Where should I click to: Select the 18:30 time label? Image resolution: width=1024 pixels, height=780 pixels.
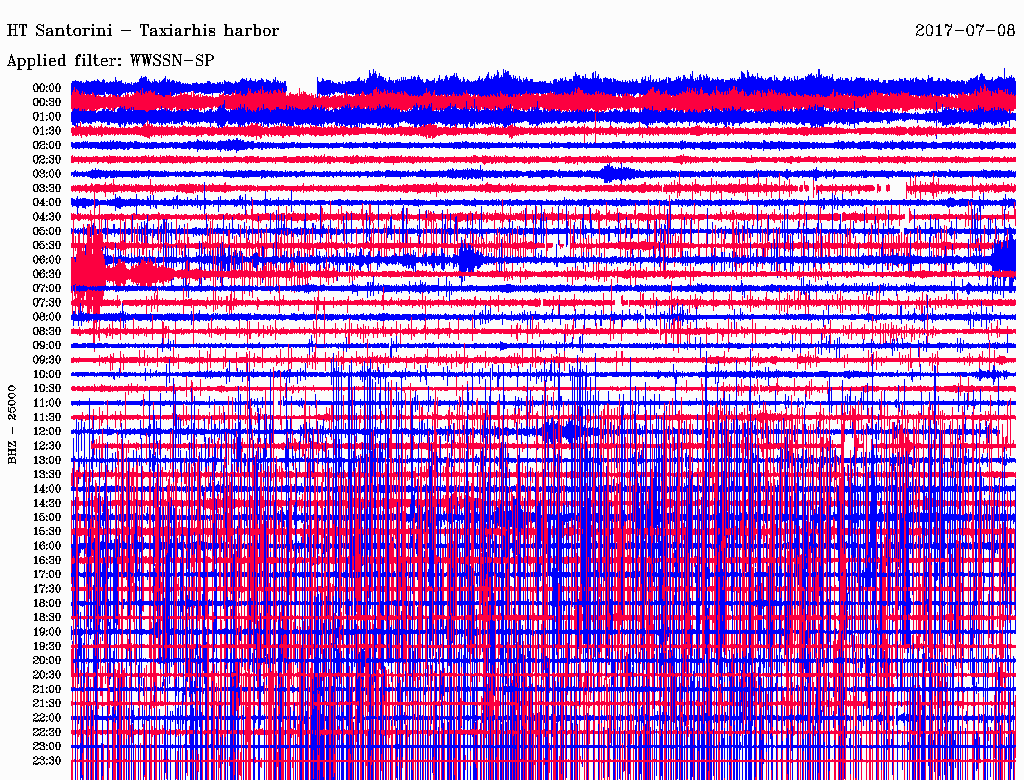[x=47, y=618]
